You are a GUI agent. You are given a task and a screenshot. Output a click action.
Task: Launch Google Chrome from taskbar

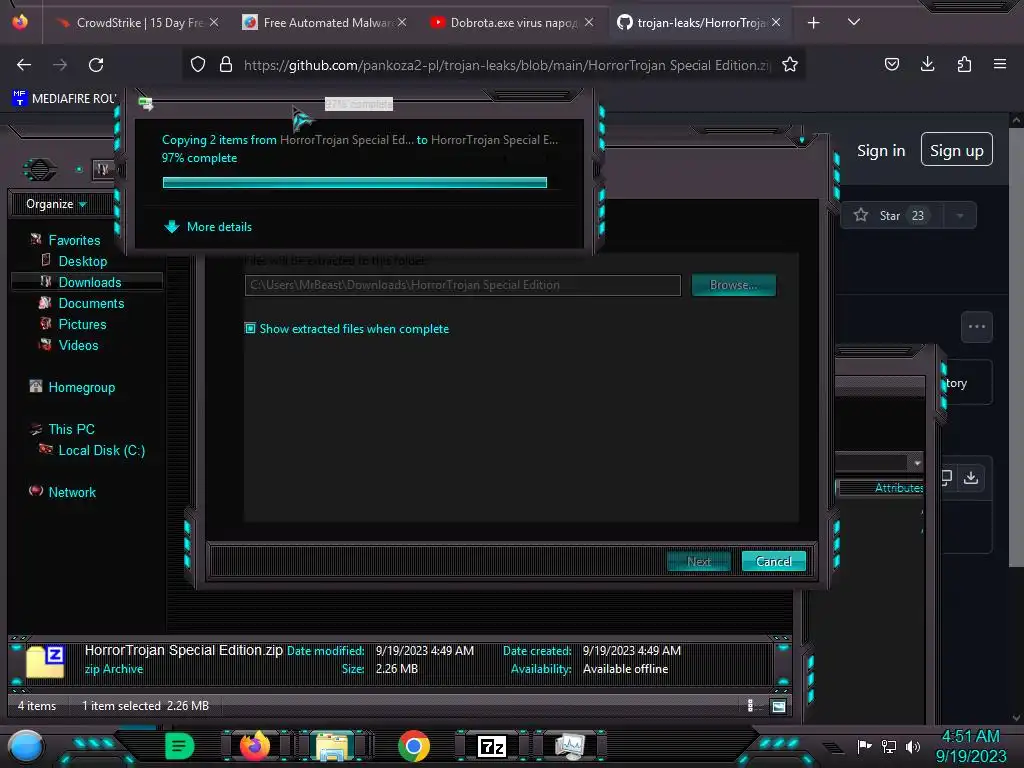[x=413, y=746]
